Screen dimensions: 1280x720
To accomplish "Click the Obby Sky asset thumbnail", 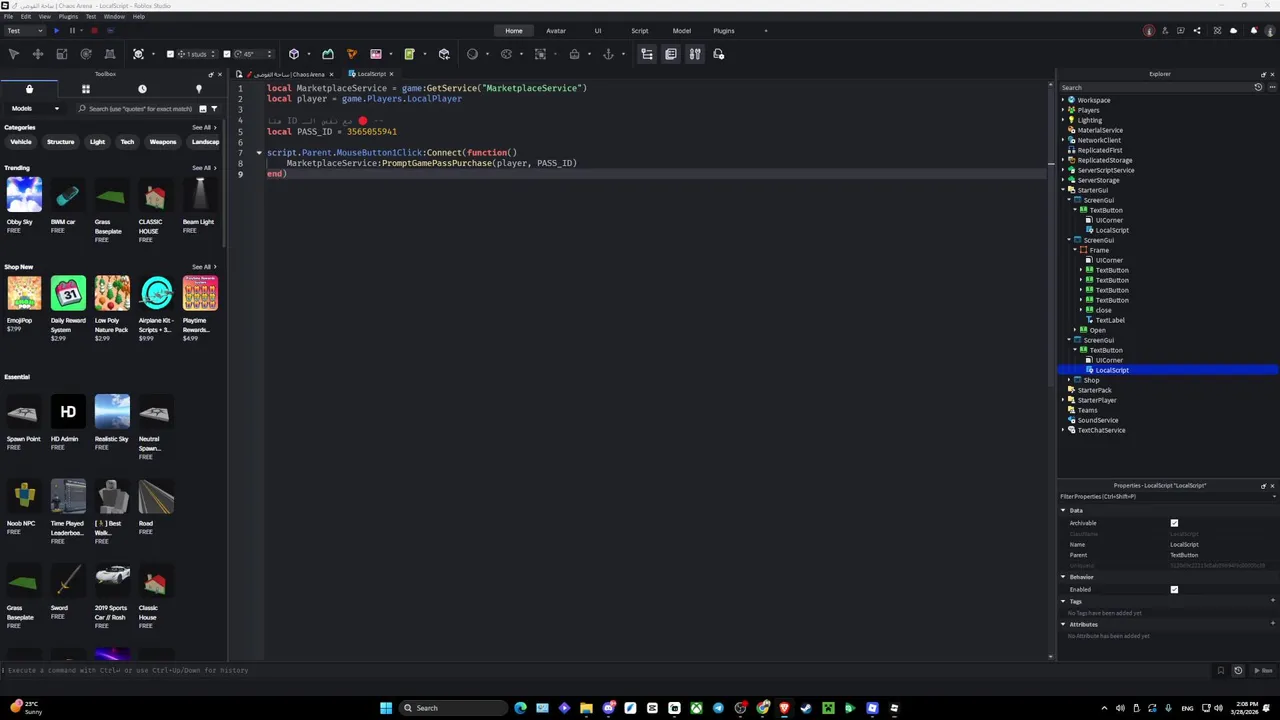I will tap(24, 195).
